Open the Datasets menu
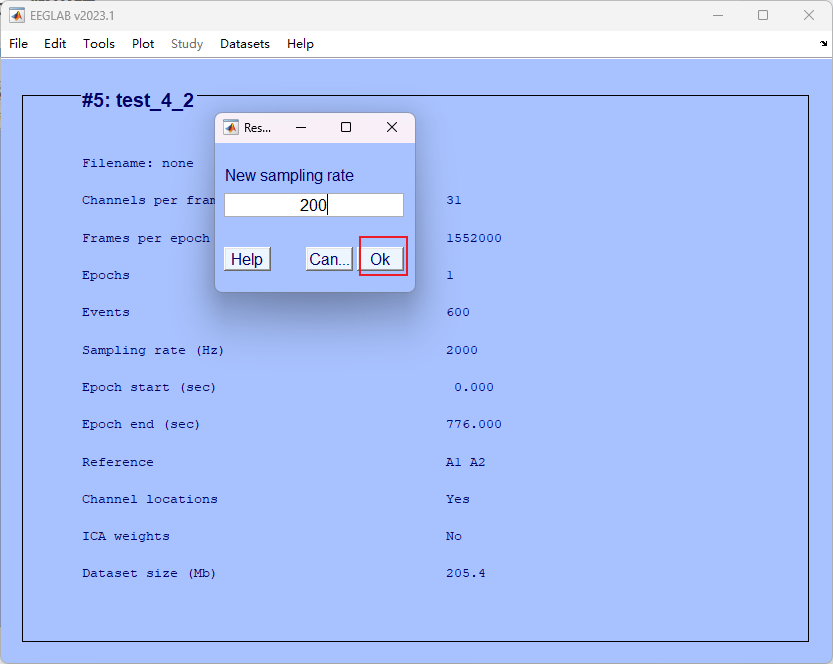Image resolution: width=833 pixels, height=664 pixels. [x=245, y=44]
